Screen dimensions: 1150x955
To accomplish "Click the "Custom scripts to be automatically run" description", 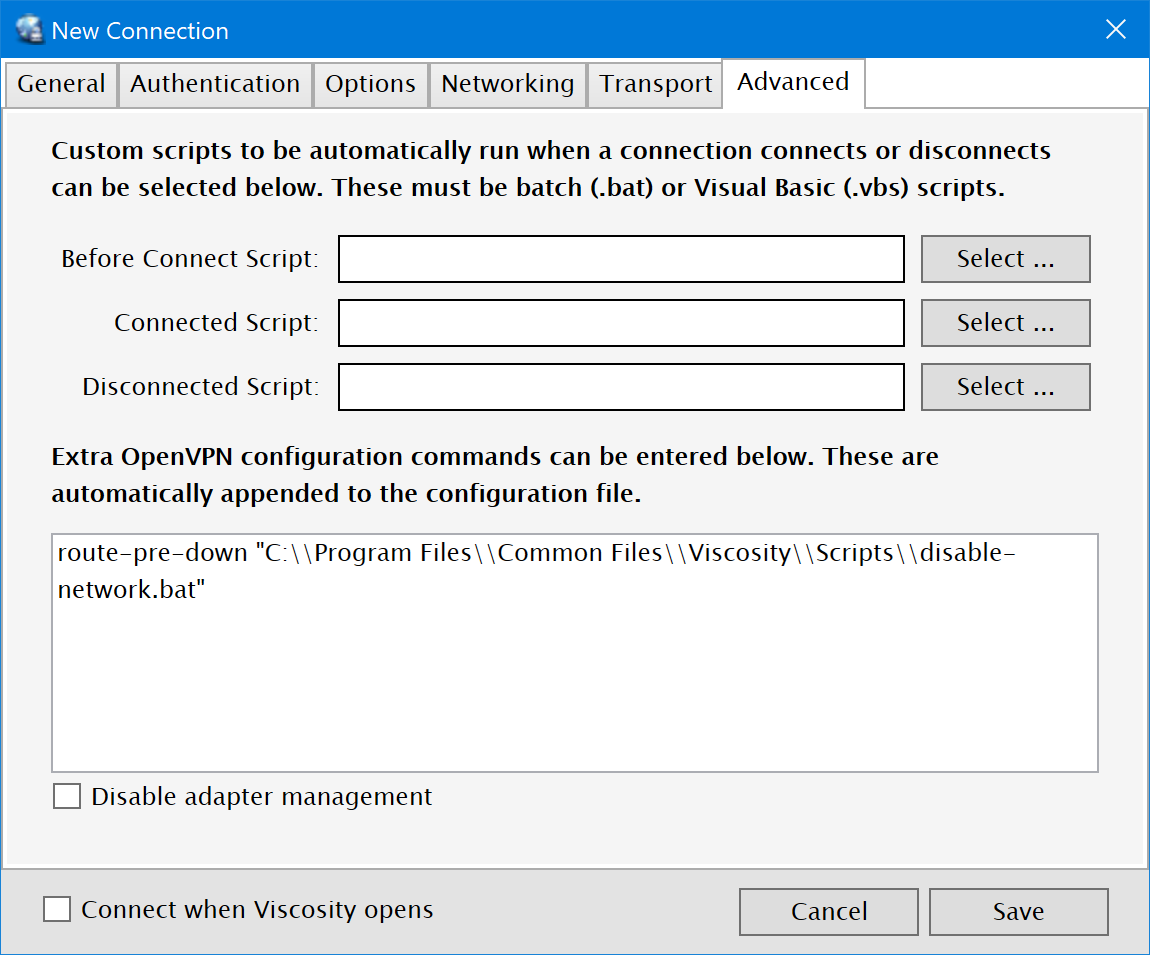I will point(551,169).
